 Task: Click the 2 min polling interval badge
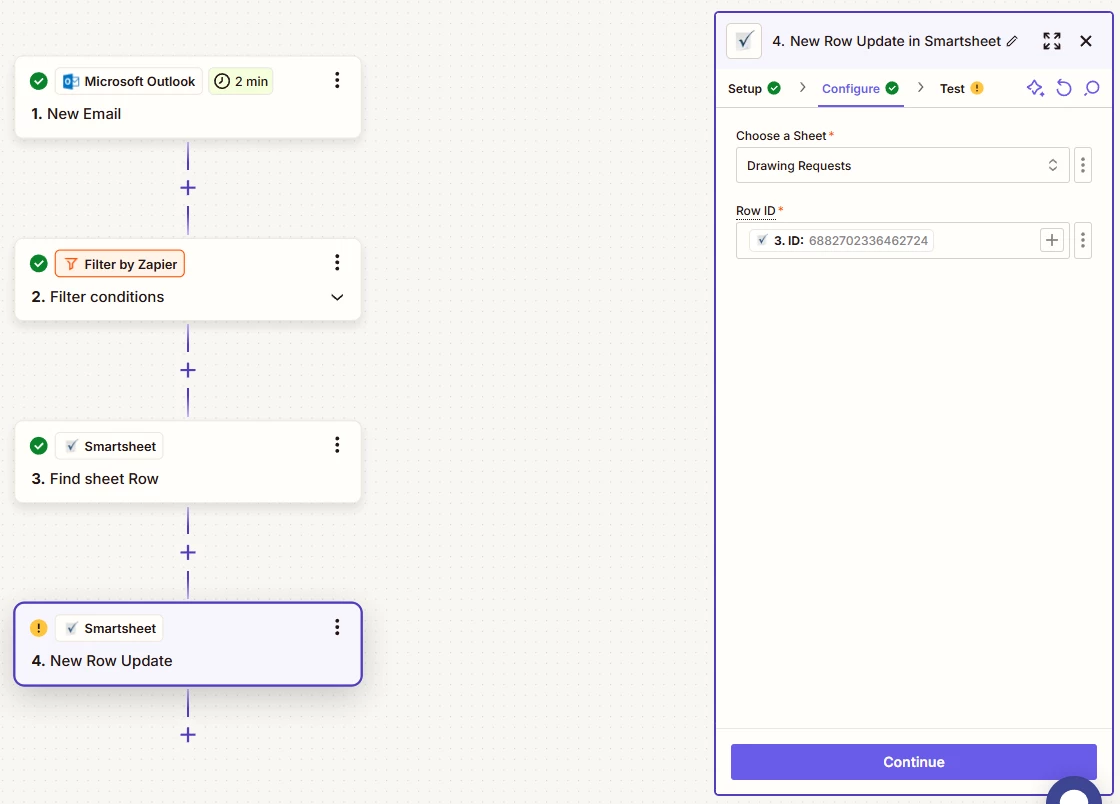[241, 81]
